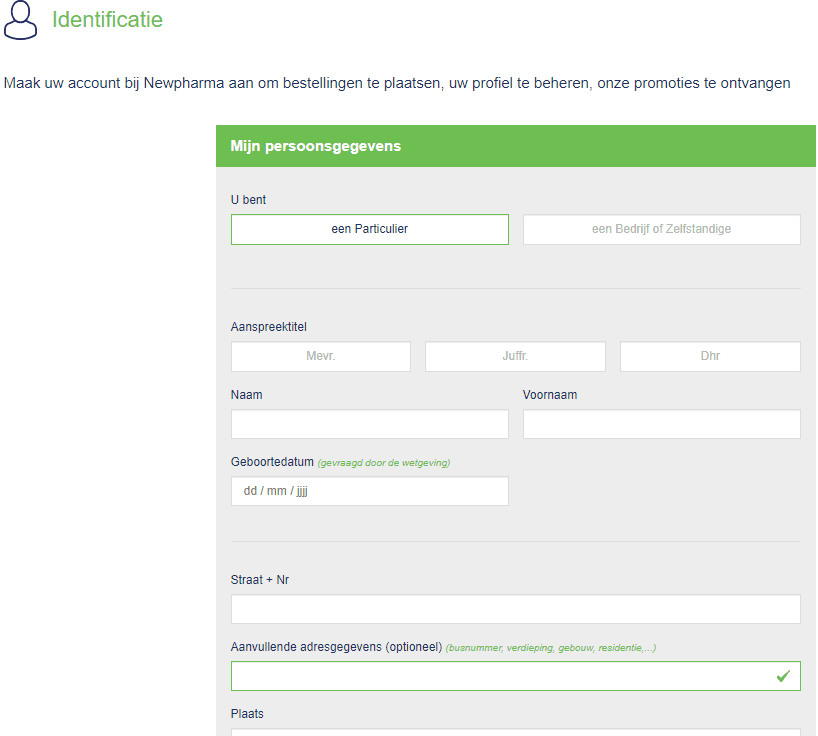The height and width of the screenshot is (736, 818).
Task: Click the Geboortedatum dd / mm / jjjj field
Action: coord(369,491)
